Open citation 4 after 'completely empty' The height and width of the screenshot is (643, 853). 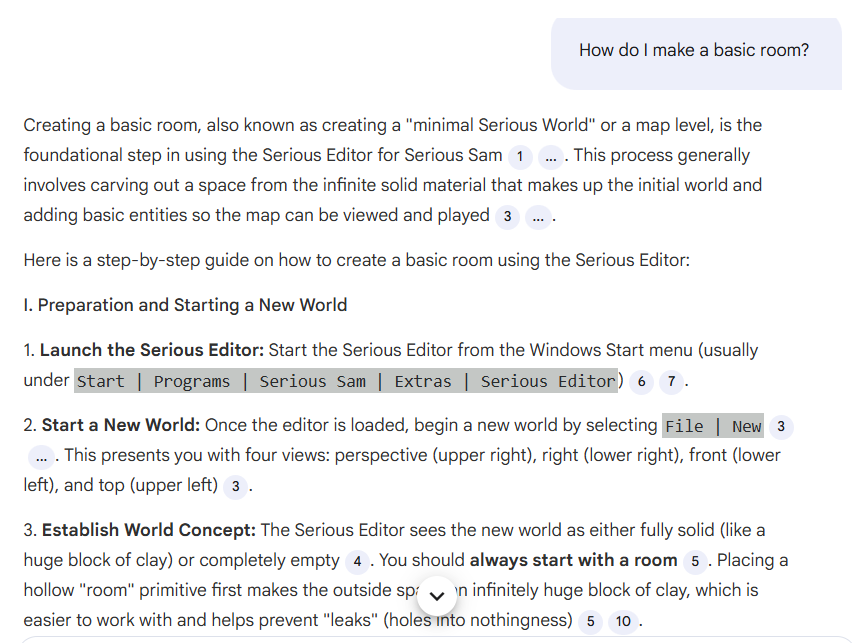(357, 561)
